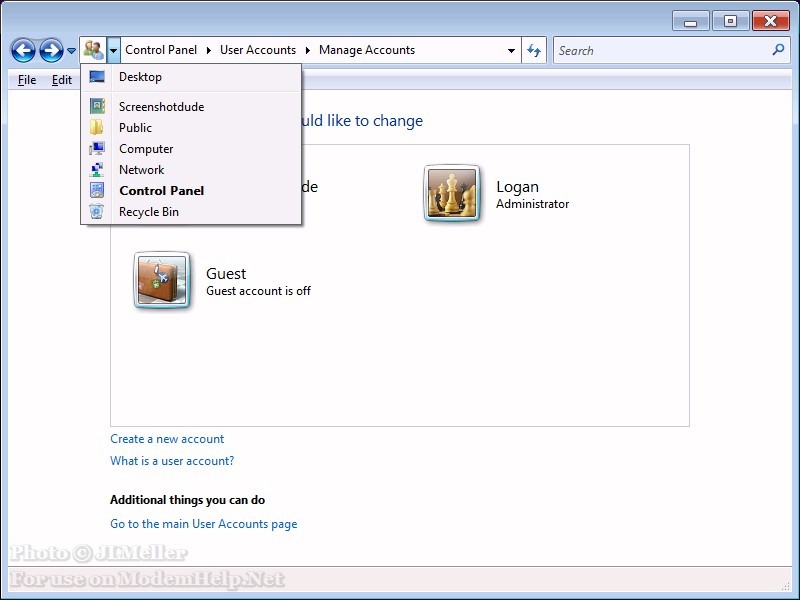
Task: Choose Screenshotdude from the location list
Action: [191, 107]
